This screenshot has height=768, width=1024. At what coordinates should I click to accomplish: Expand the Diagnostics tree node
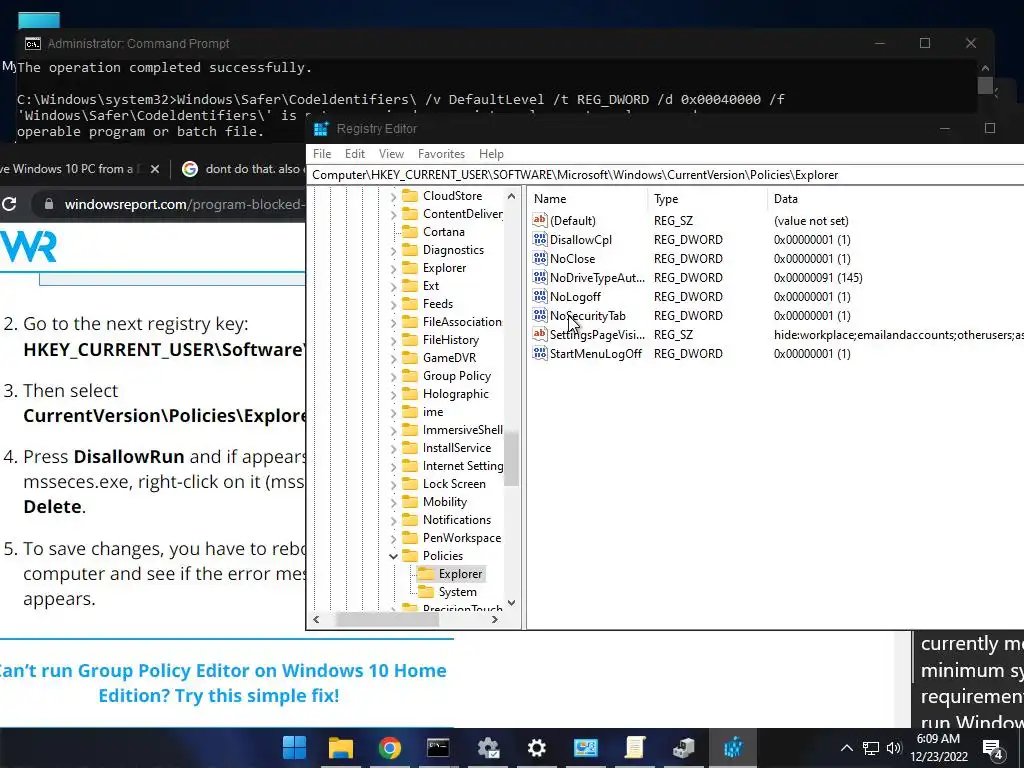[393, 250]
